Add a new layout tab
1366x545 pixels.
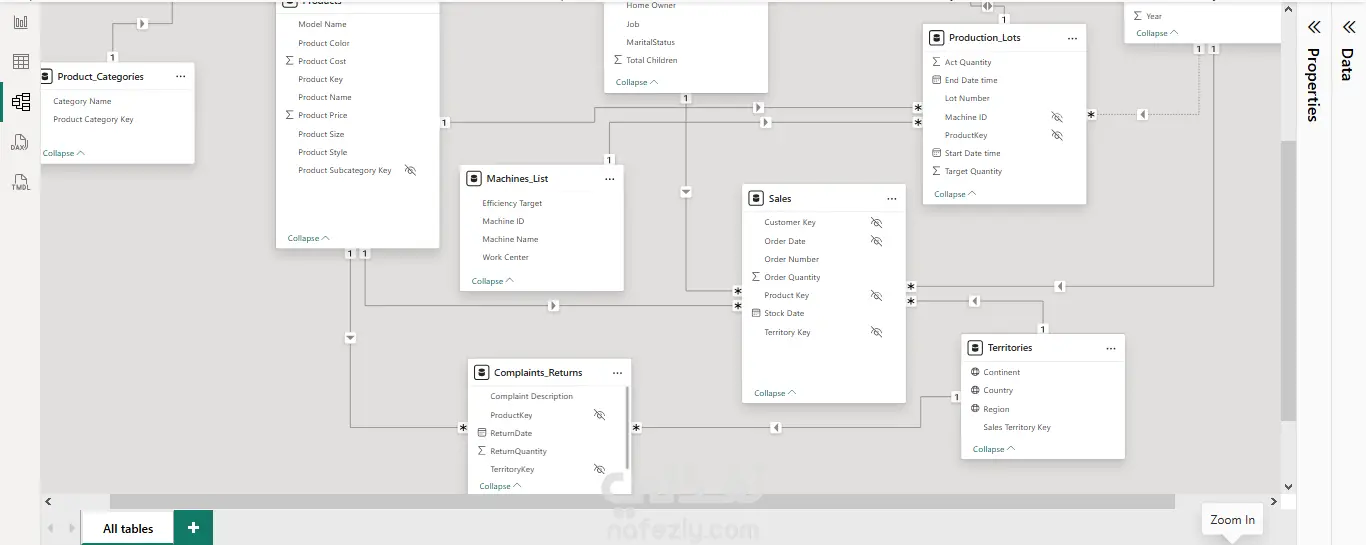(x=193, y=528)
